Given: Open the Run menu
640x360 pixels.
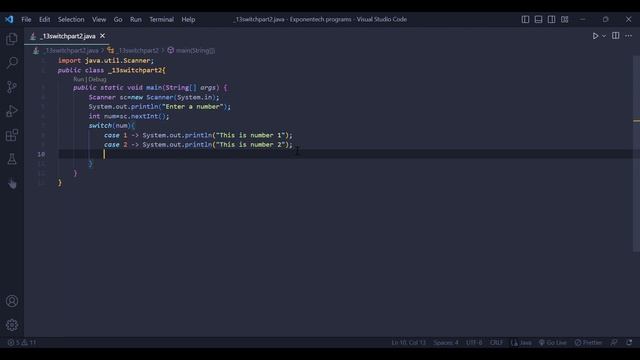Looking at the screenshot, I should (x=136, y=19).
